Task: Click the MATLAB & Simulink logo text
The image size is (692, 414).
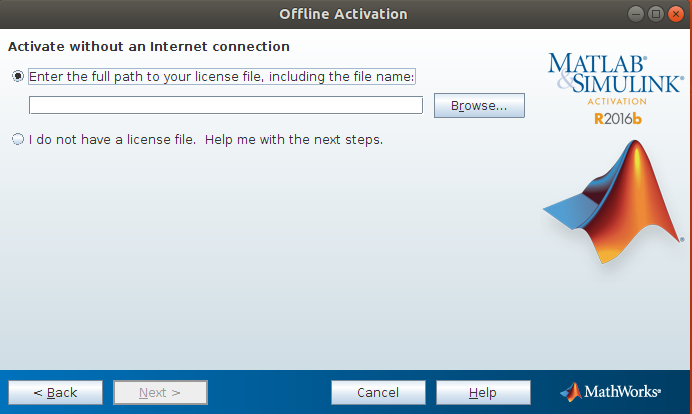Action: tap(616, 73)
